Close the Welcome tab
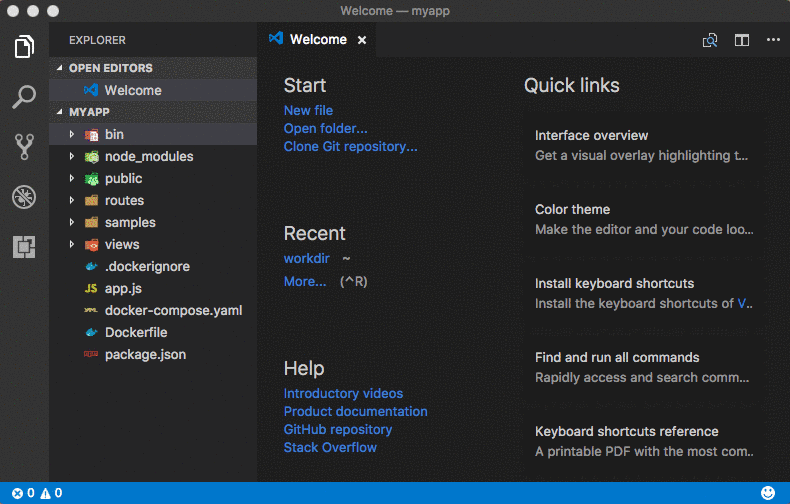 [x=362, y=40]
